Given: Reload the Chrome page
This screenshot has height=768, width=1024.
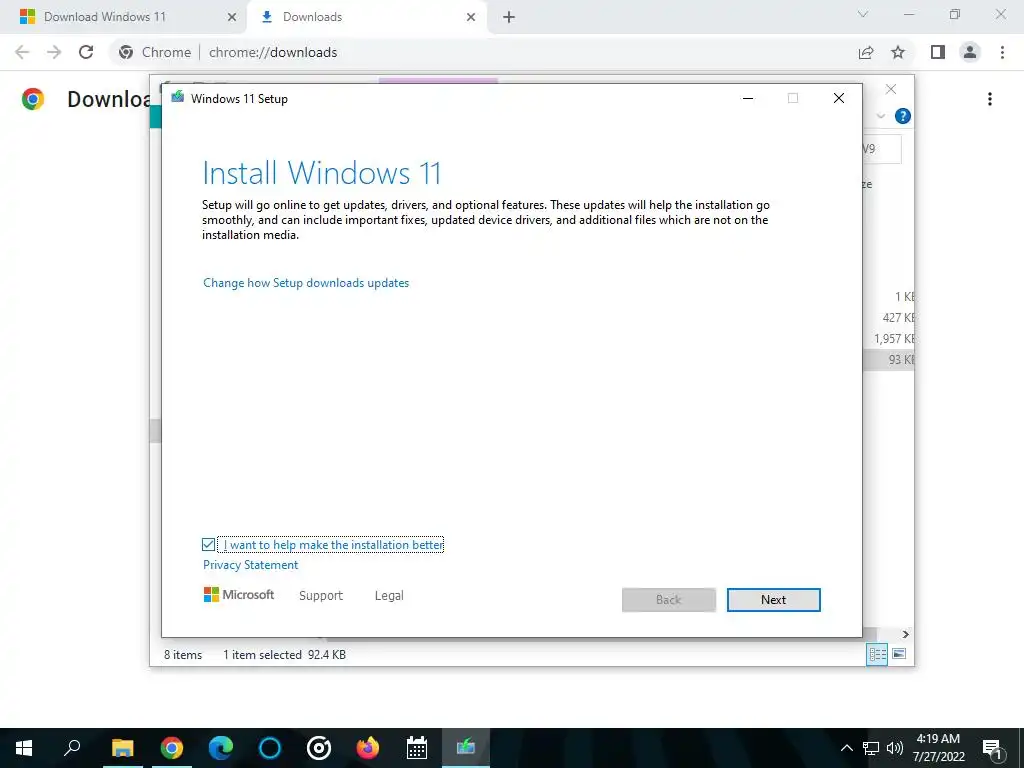Looking at the screenshot, I should click(86, 52).
